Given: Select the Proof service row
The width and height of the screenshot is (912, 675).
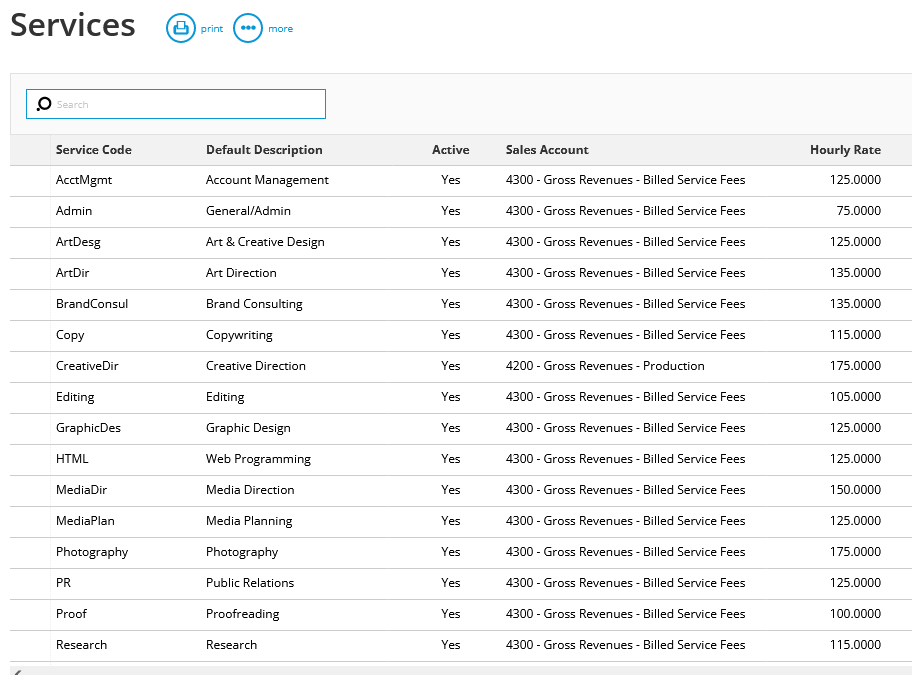Looking at the screenshot, I should [x=461, y=615].
